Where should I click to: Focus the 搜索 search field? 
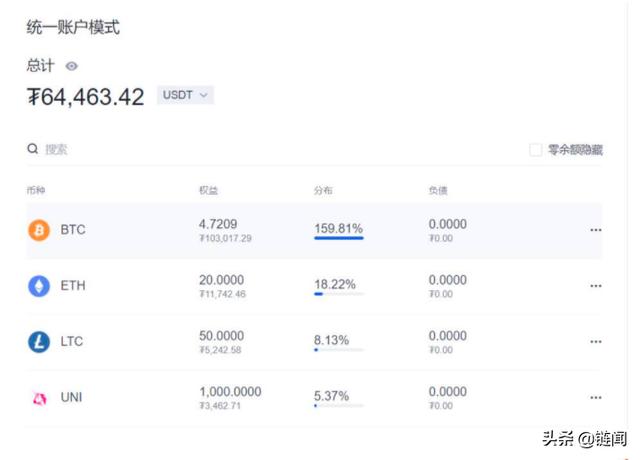point(56,150)
